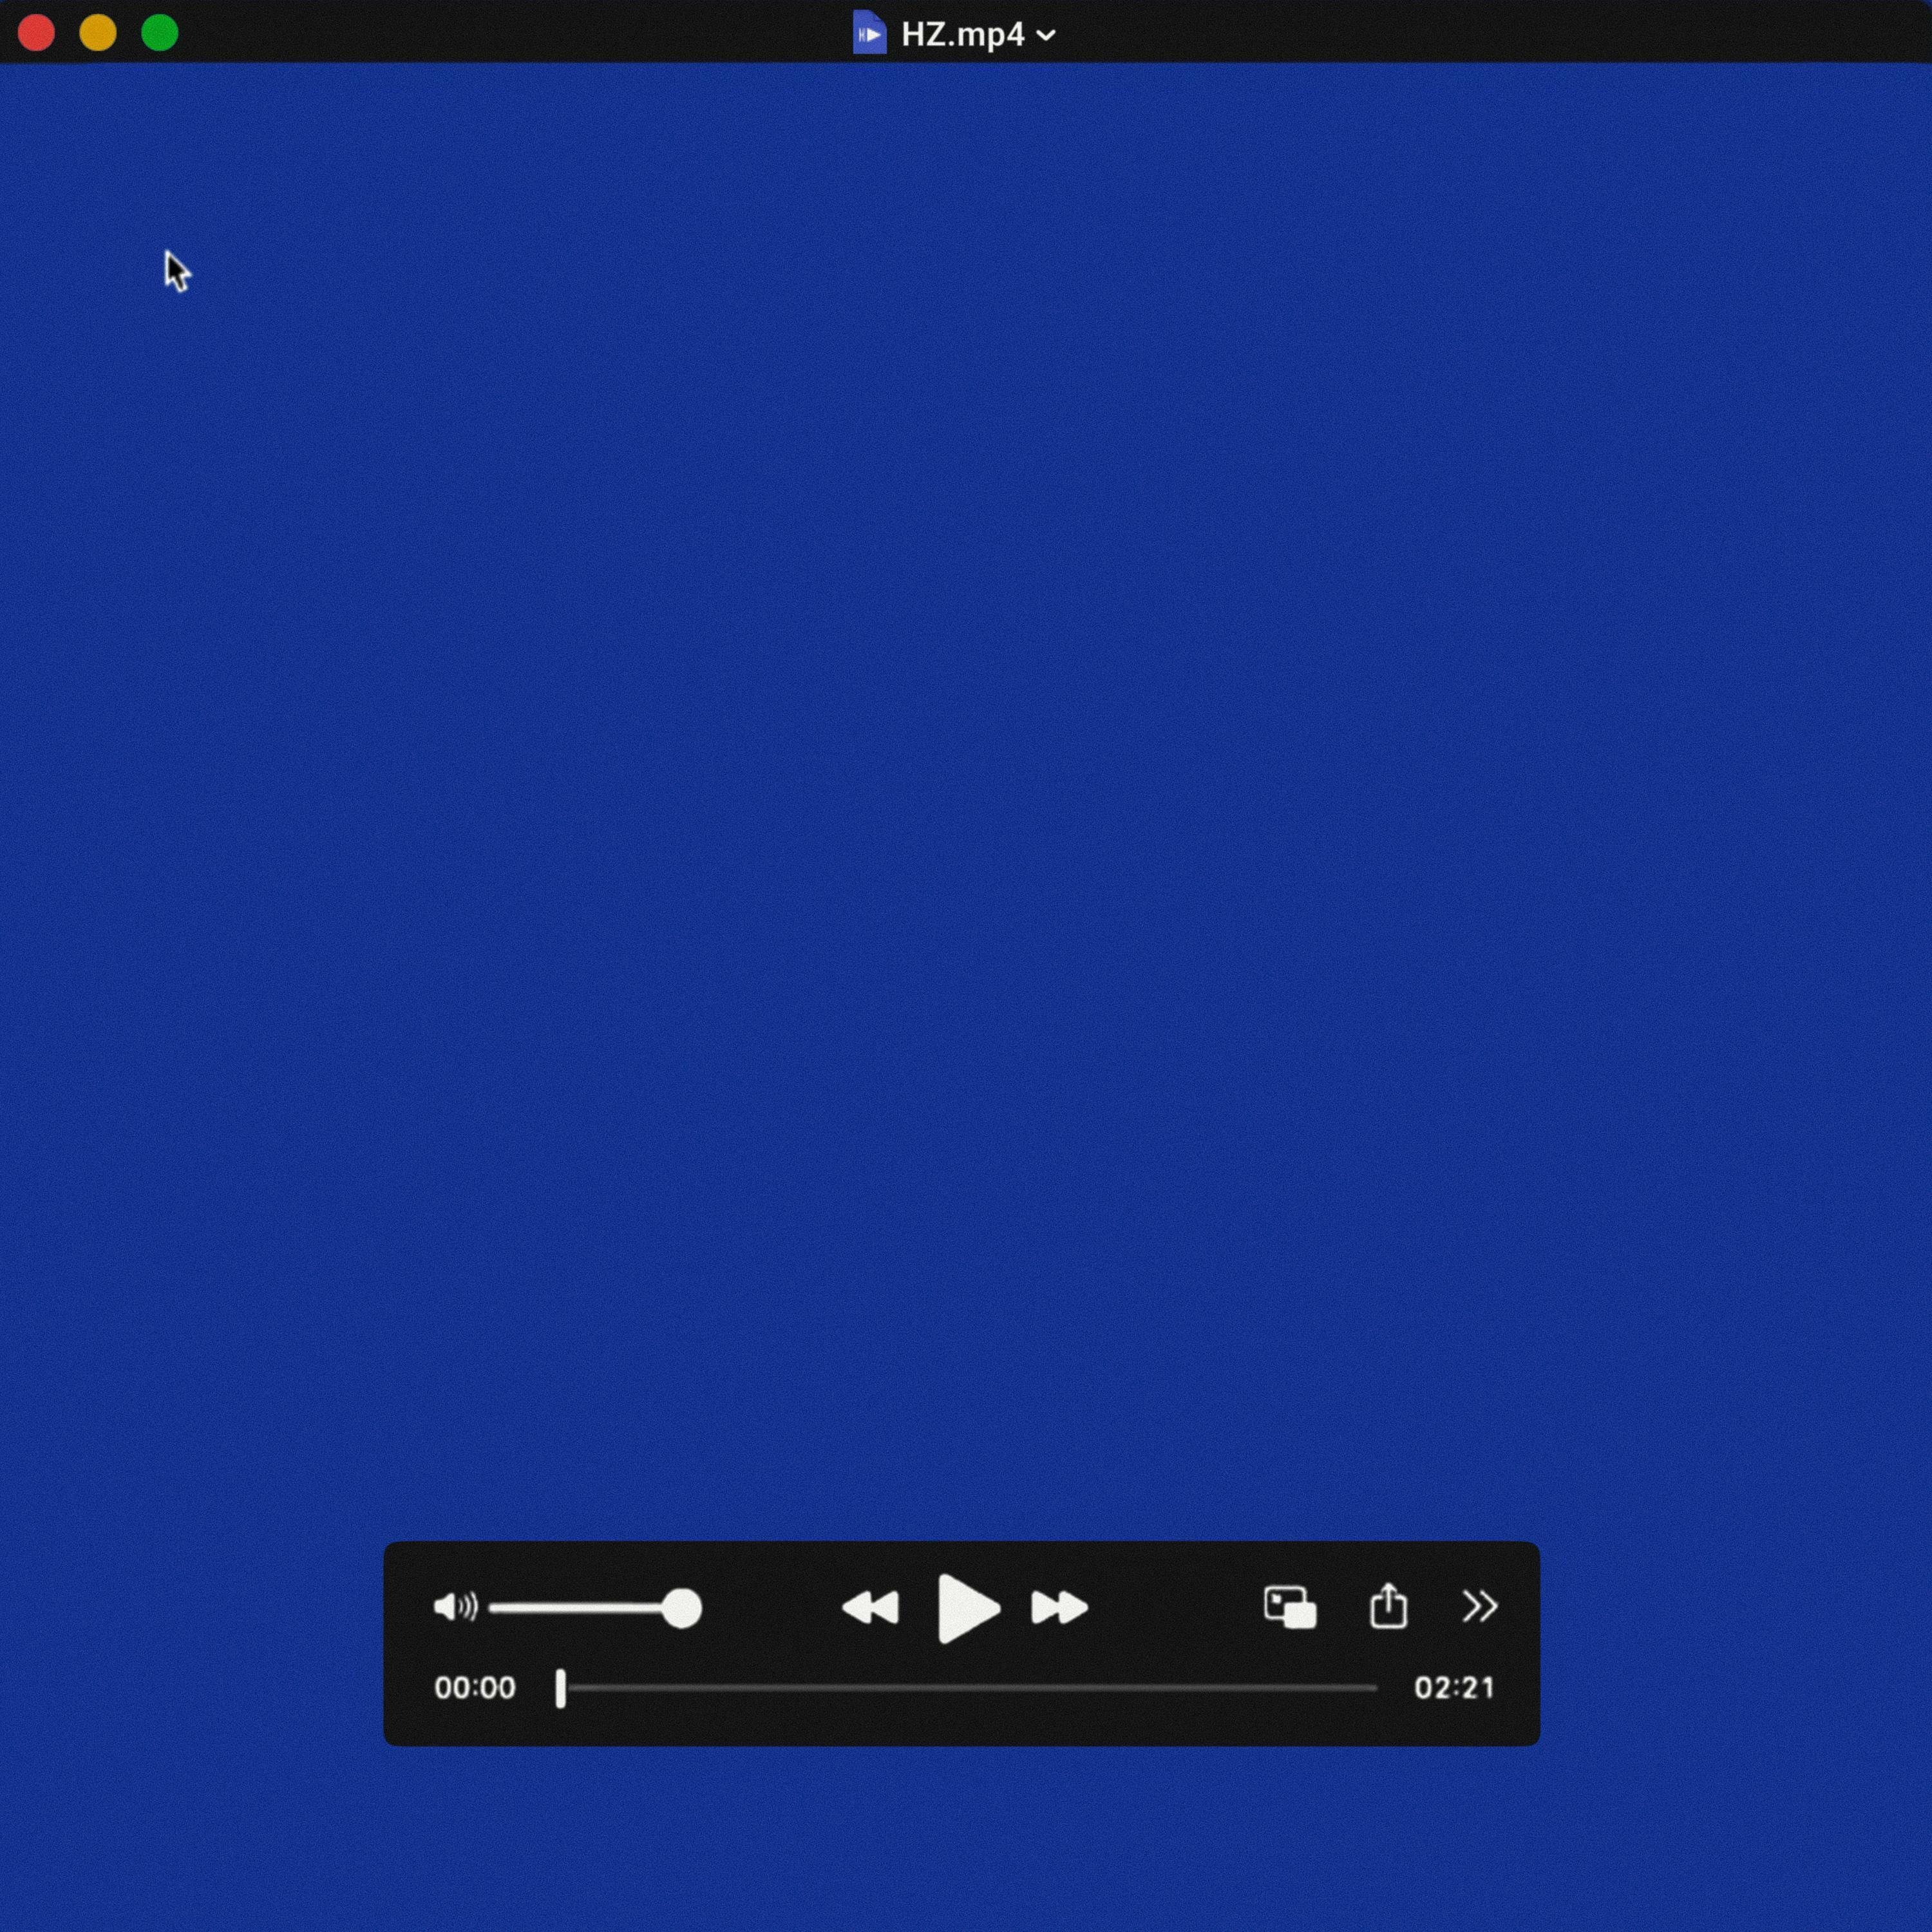
Task: Mute audio via the speaker icon
Action: pos(454,1607)
